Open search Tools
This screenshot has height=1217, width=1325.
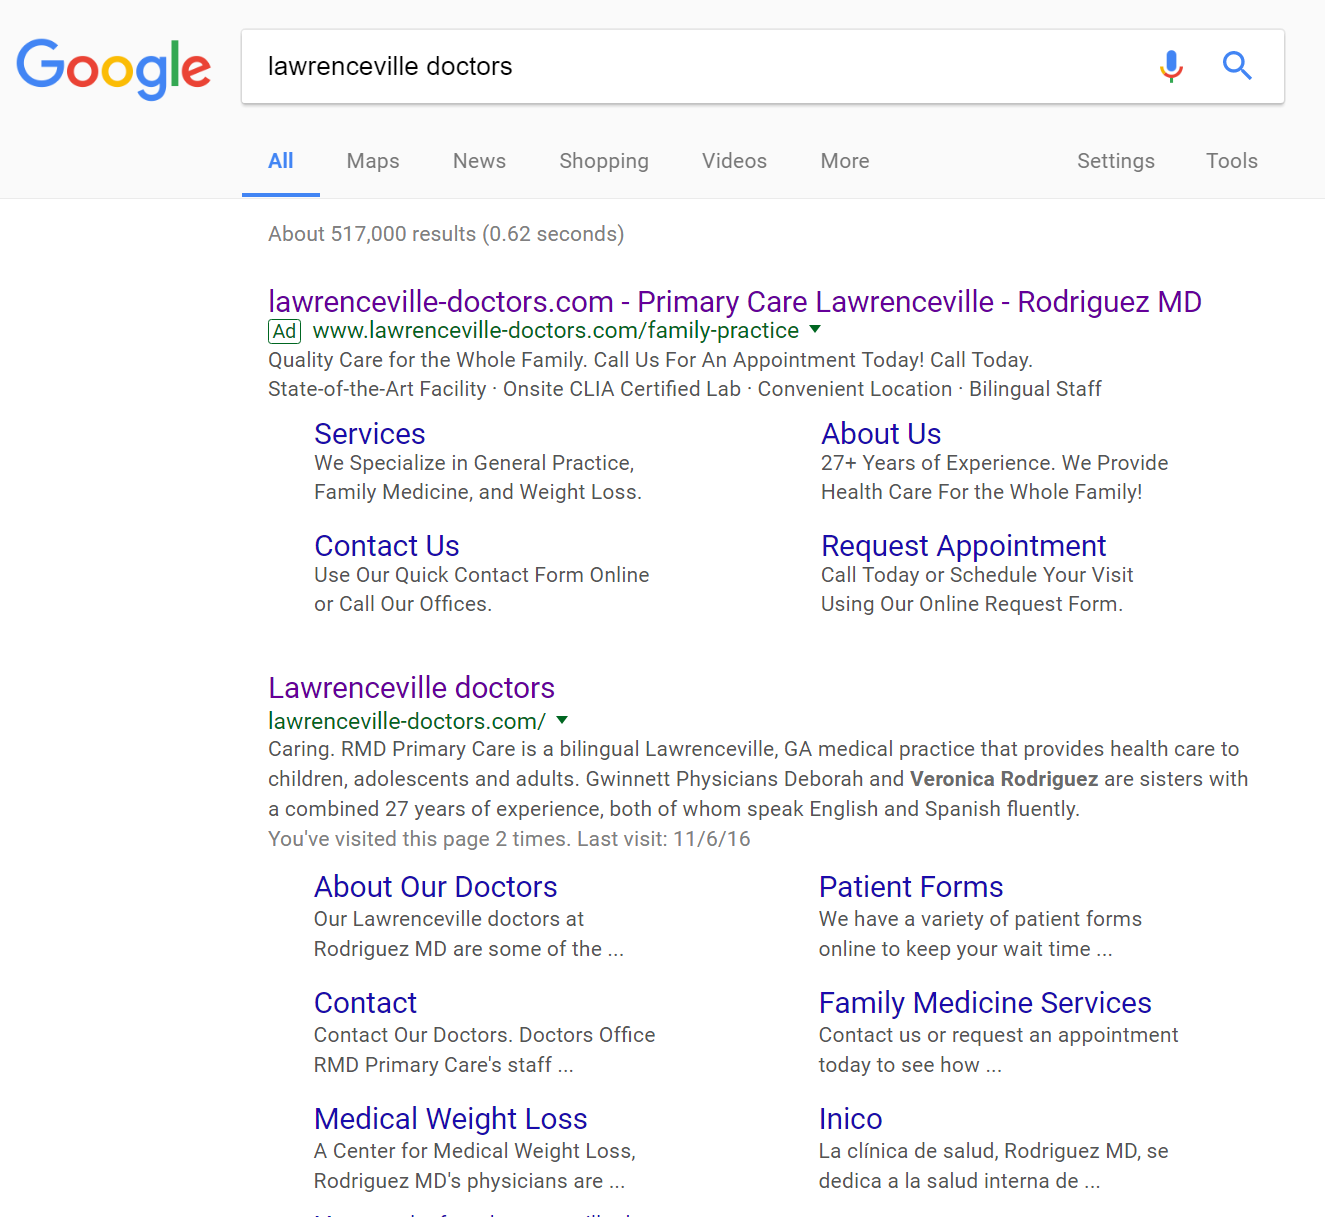(x=1232, y=161)
